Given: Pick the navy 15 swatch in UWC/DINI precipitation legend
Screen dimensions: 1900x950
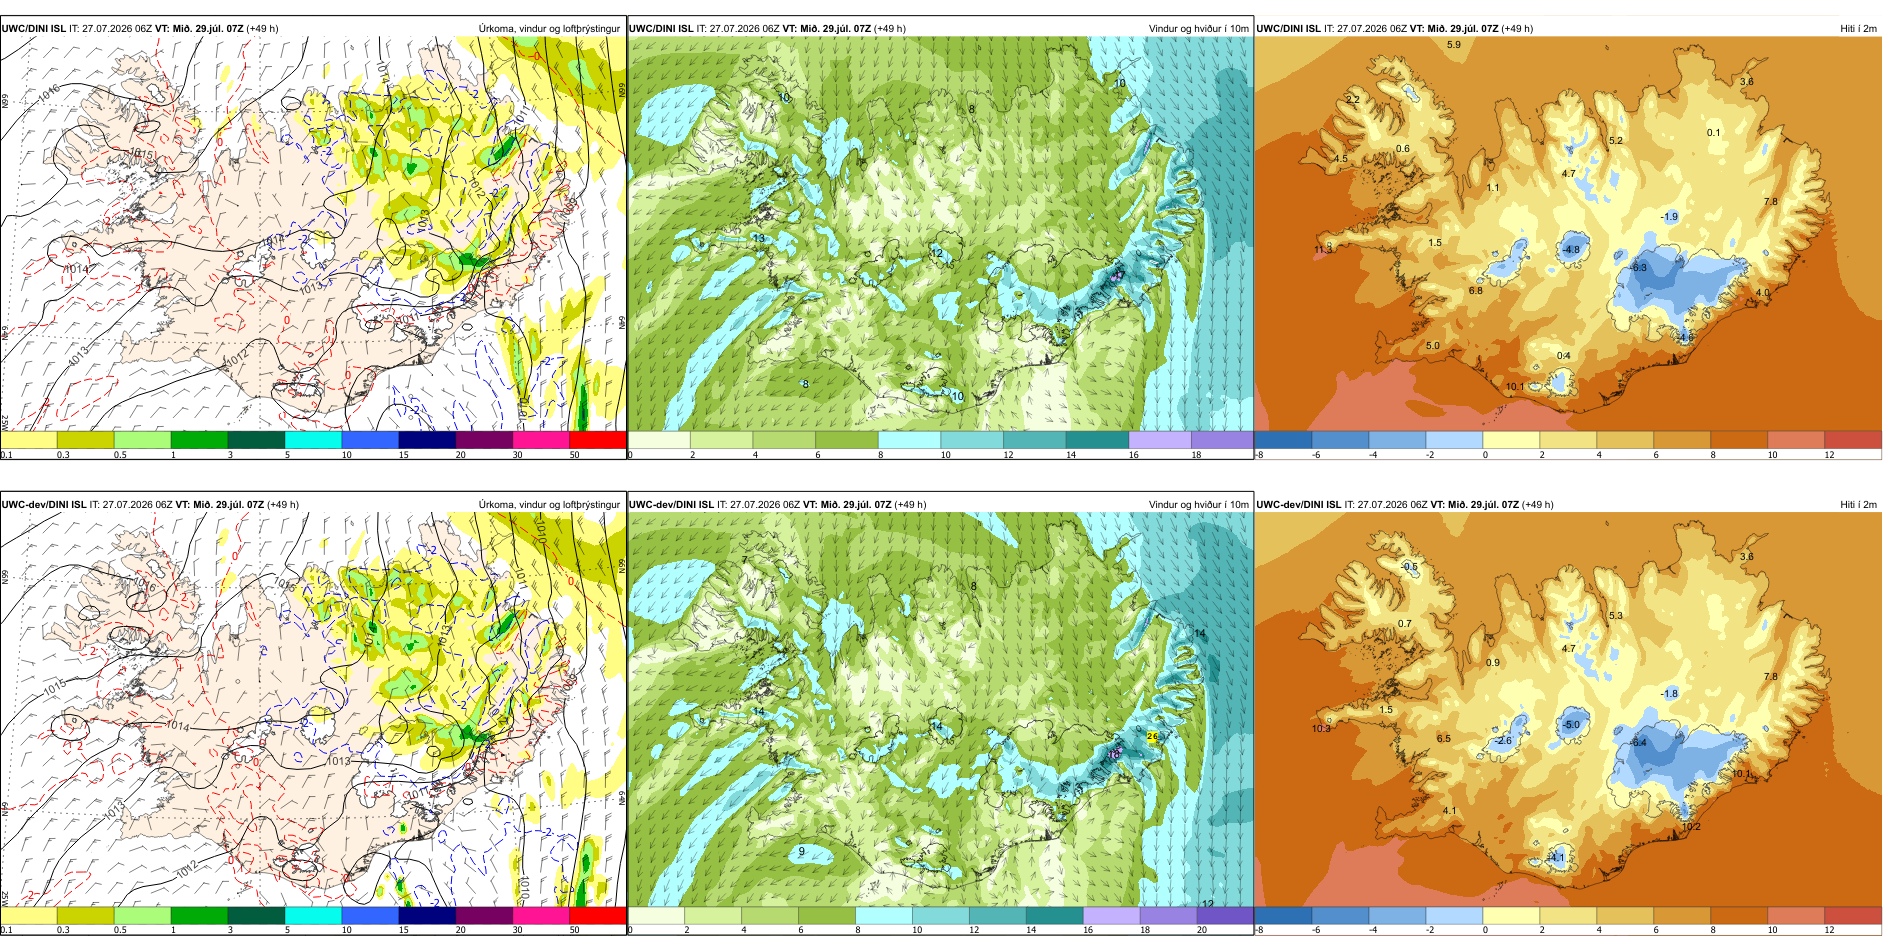Looking at the screenshot, I should coord(427,439).
